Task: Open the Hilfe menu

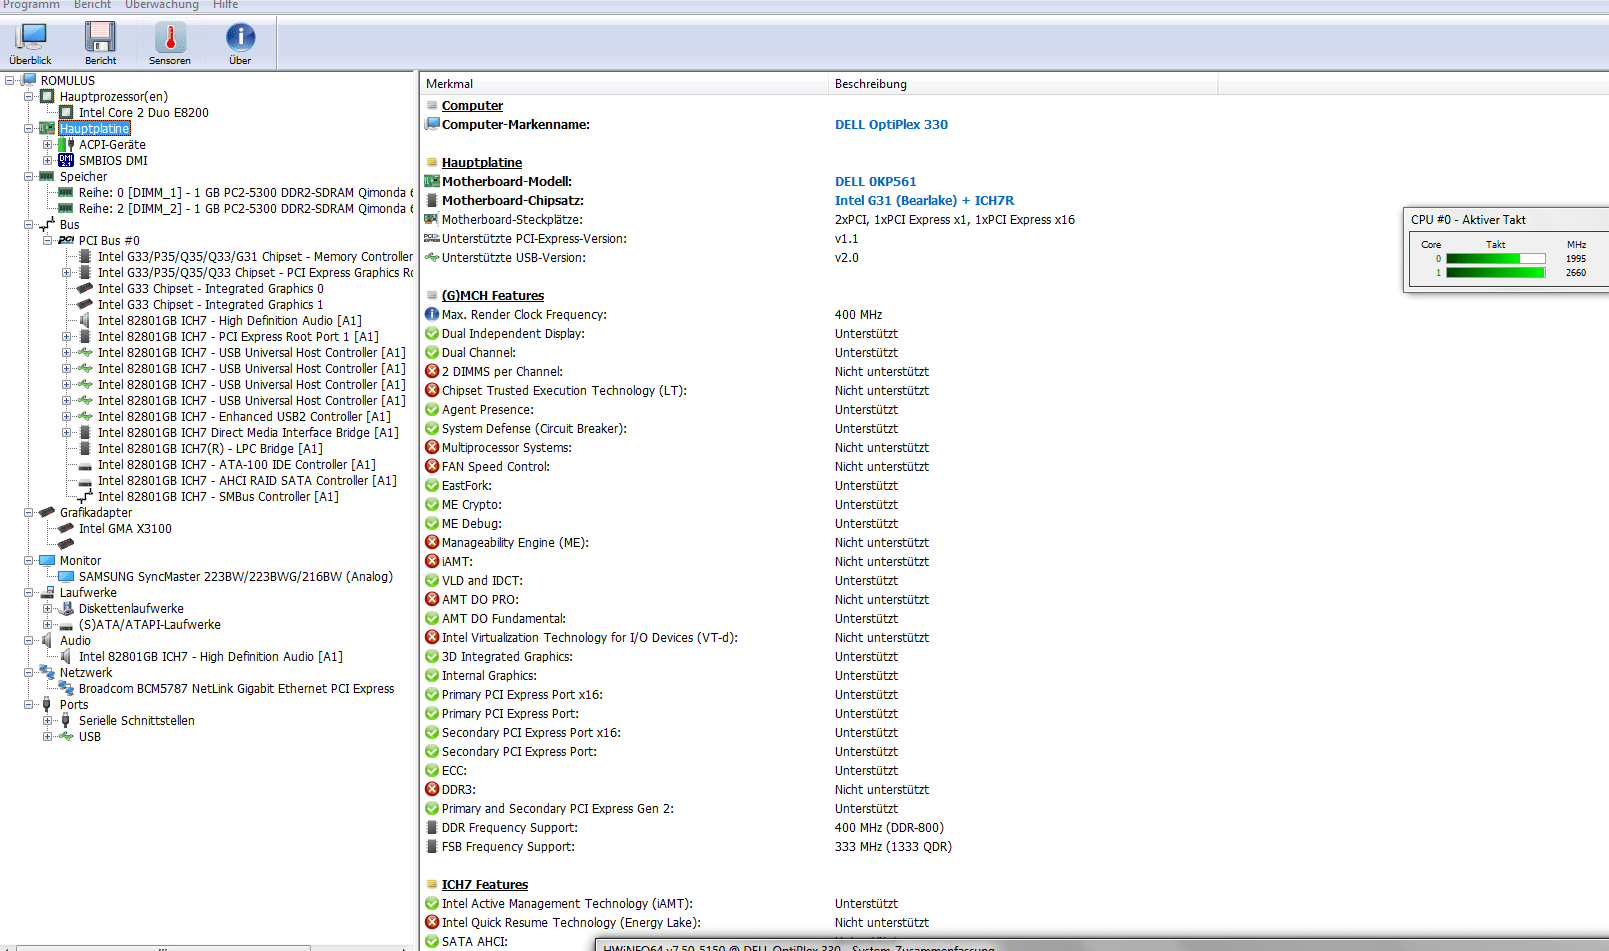Action: (225, 5)
